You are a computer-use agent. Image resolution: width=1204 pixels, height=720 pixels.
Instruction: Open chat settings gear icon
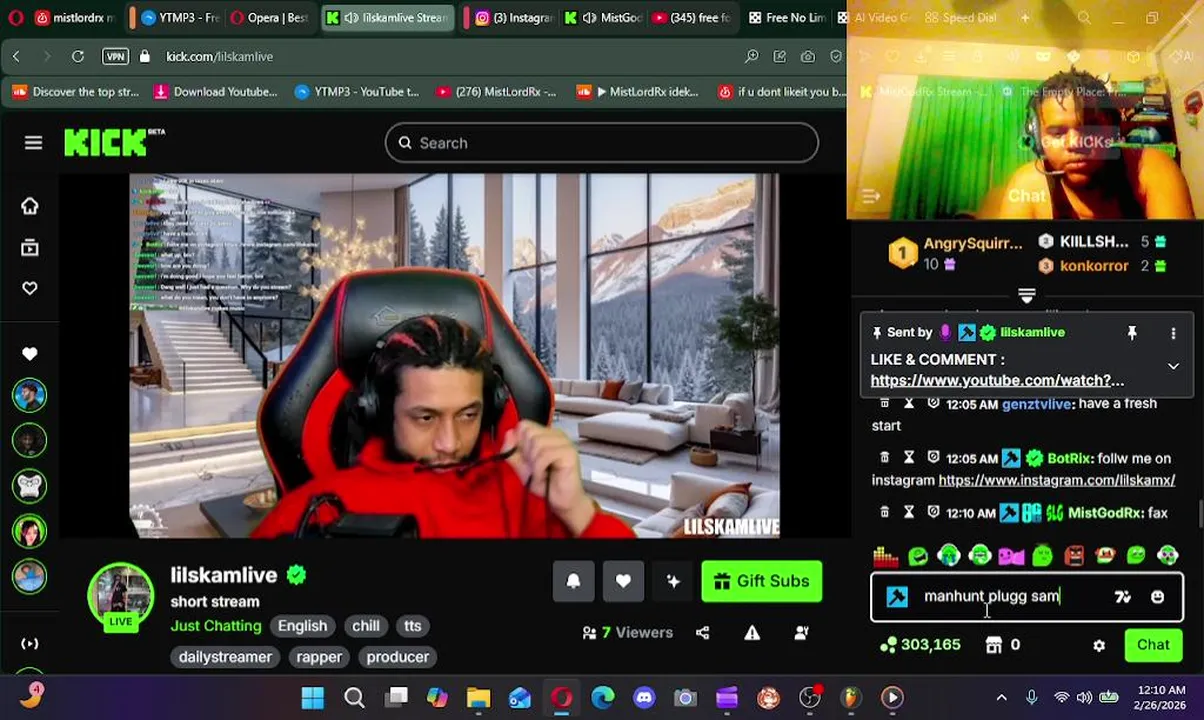[1099, 646]
